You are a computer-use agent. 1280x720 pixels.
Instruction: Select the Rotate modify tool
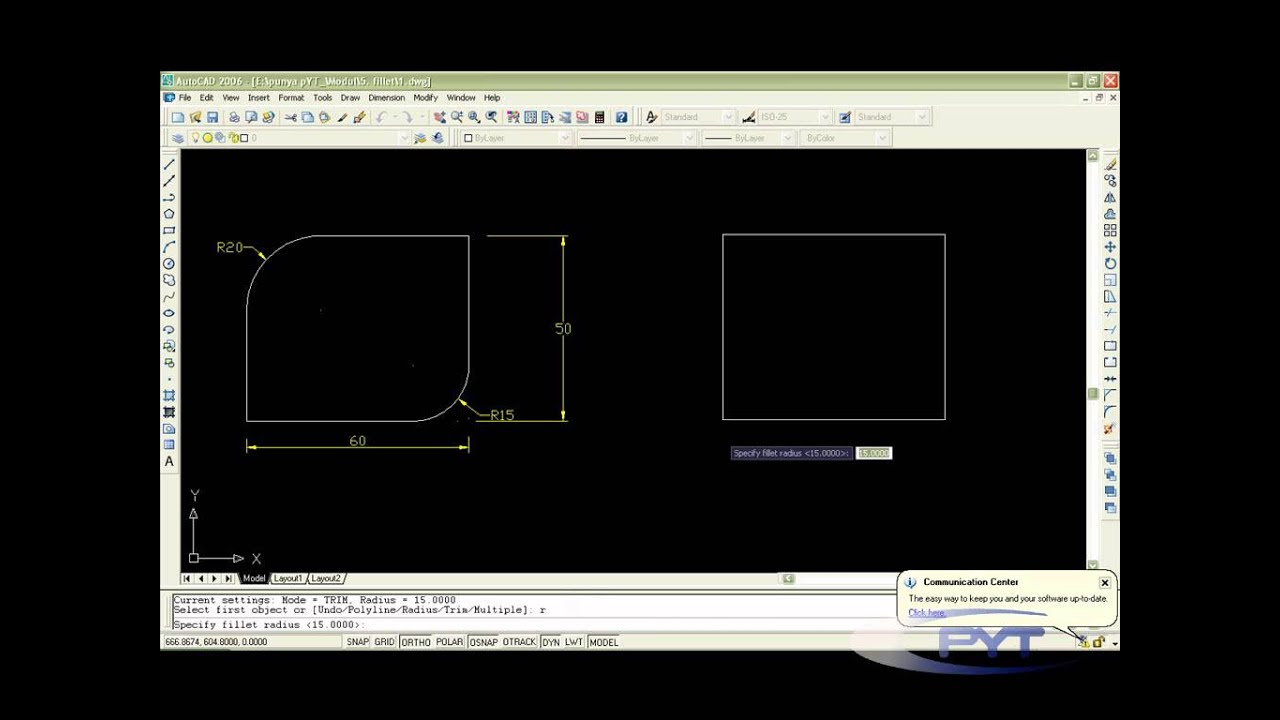[x=1110, y=263]
